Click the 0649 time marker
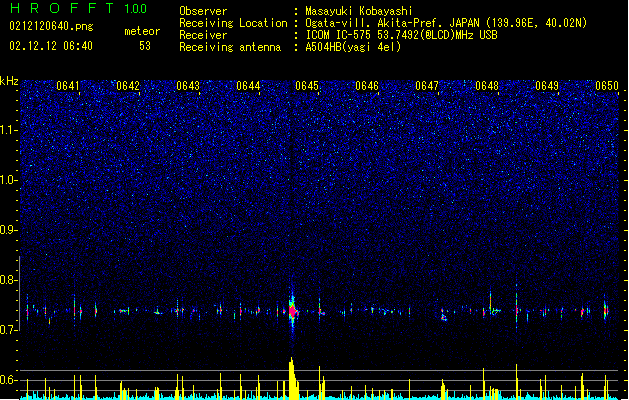 547,86
